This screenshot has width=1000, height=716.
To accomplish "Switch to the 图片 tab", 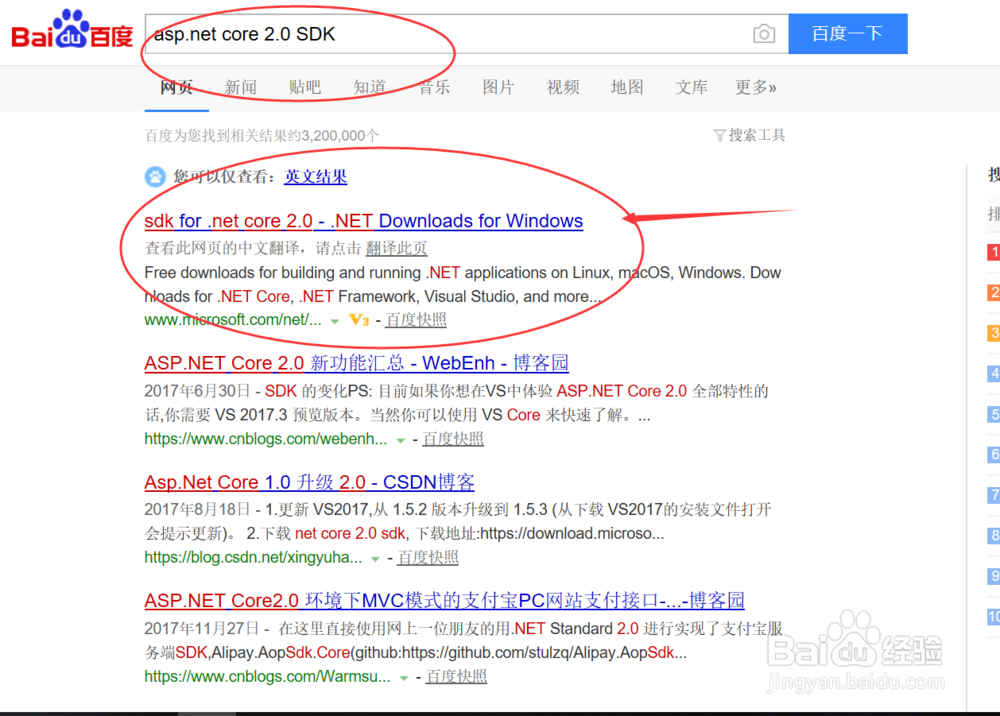I will (499, 87).
